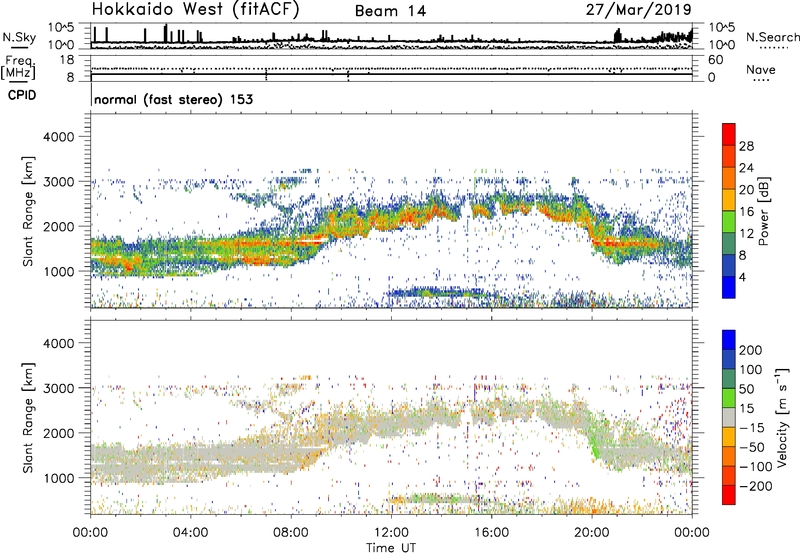Click the "1000" tick of the velocity panel
Viewport: 800px width, 554px height.
pos(58,478)
